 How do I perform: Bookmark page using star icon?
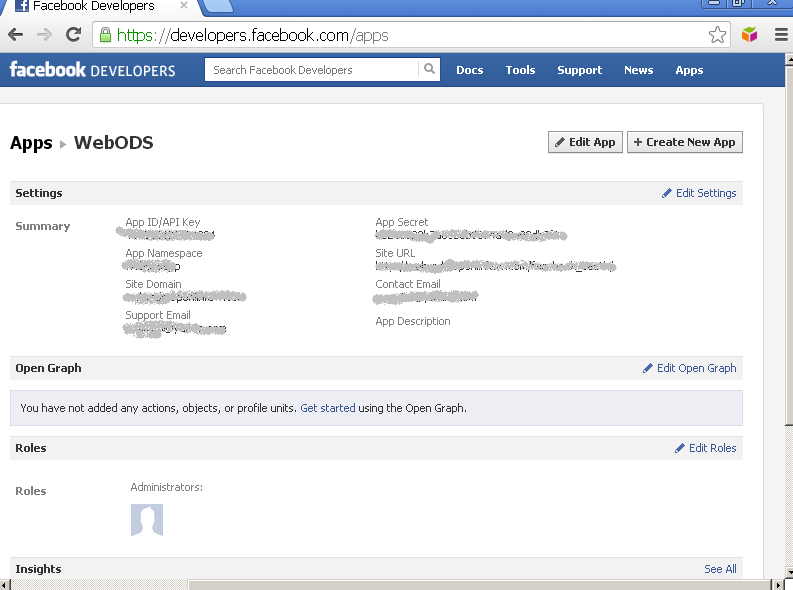click(x=717, y=35)
